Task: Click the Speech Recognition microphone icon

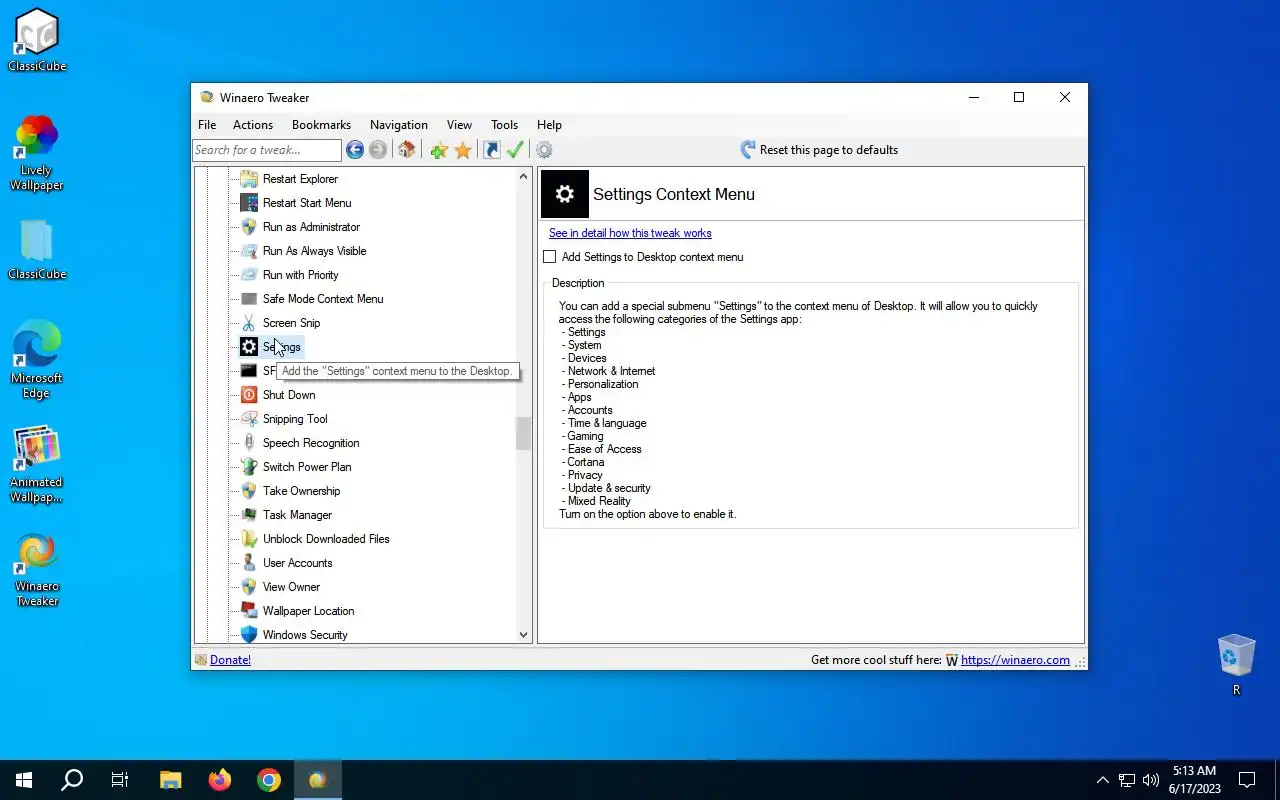Action: click(249, 443)
